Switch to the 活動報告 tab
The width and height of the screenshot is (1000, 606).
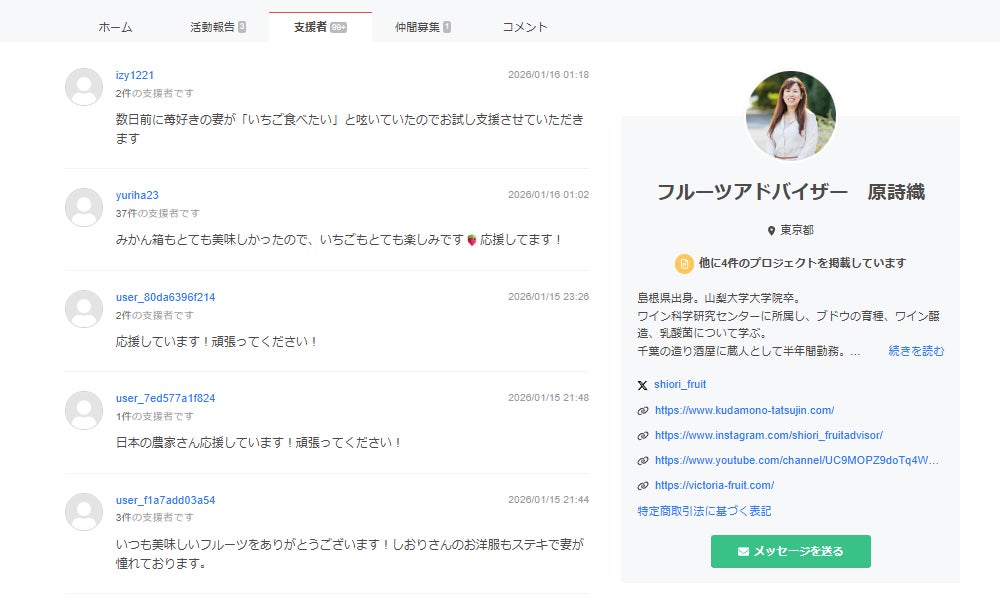click(x=217, y=28)
